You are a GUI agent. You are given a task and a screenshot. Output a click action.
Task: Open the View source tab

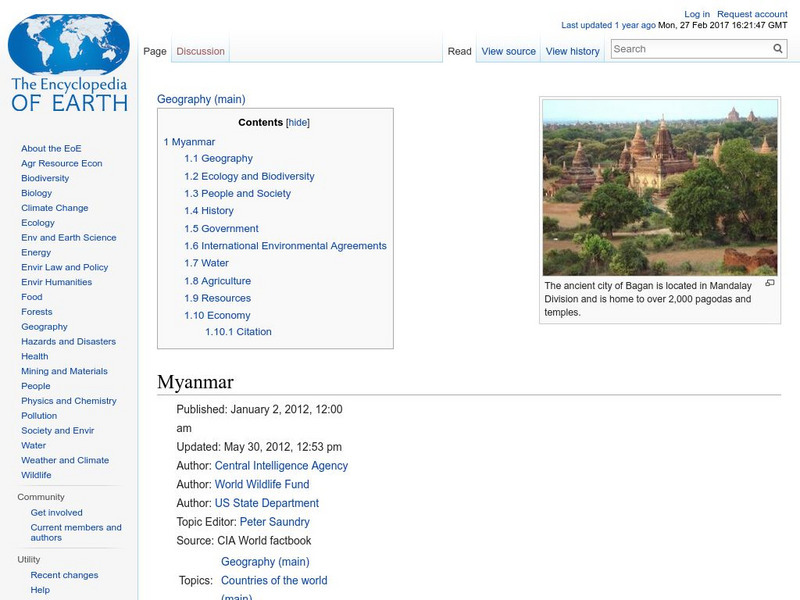(509, 50)
